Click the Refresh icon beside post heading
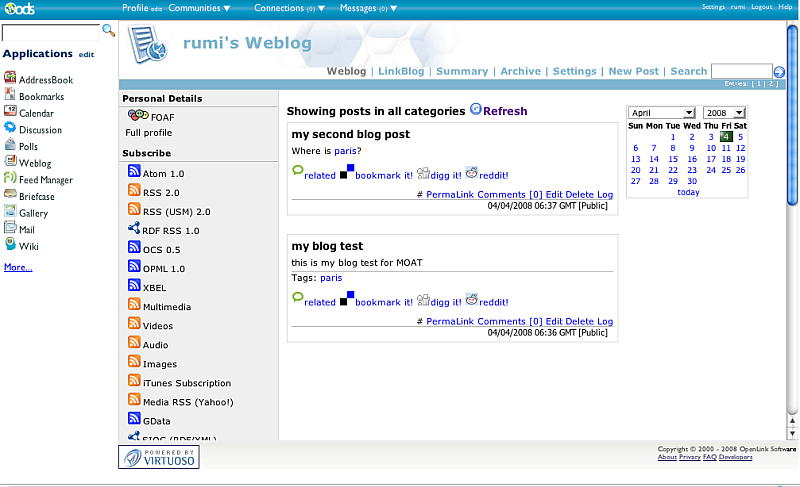800x487 pixels. pos(476,110)
